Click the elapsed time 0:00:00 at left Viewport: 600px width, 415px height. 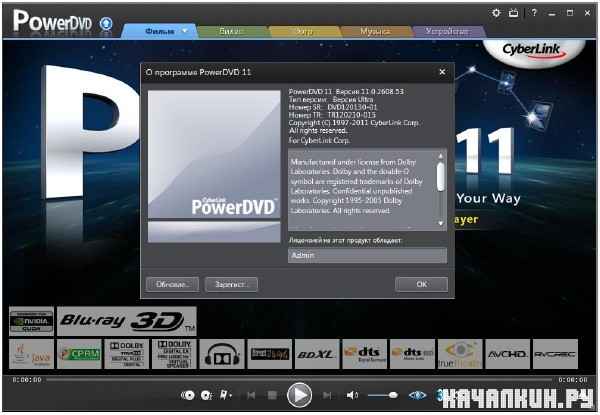tap(26, 380)
